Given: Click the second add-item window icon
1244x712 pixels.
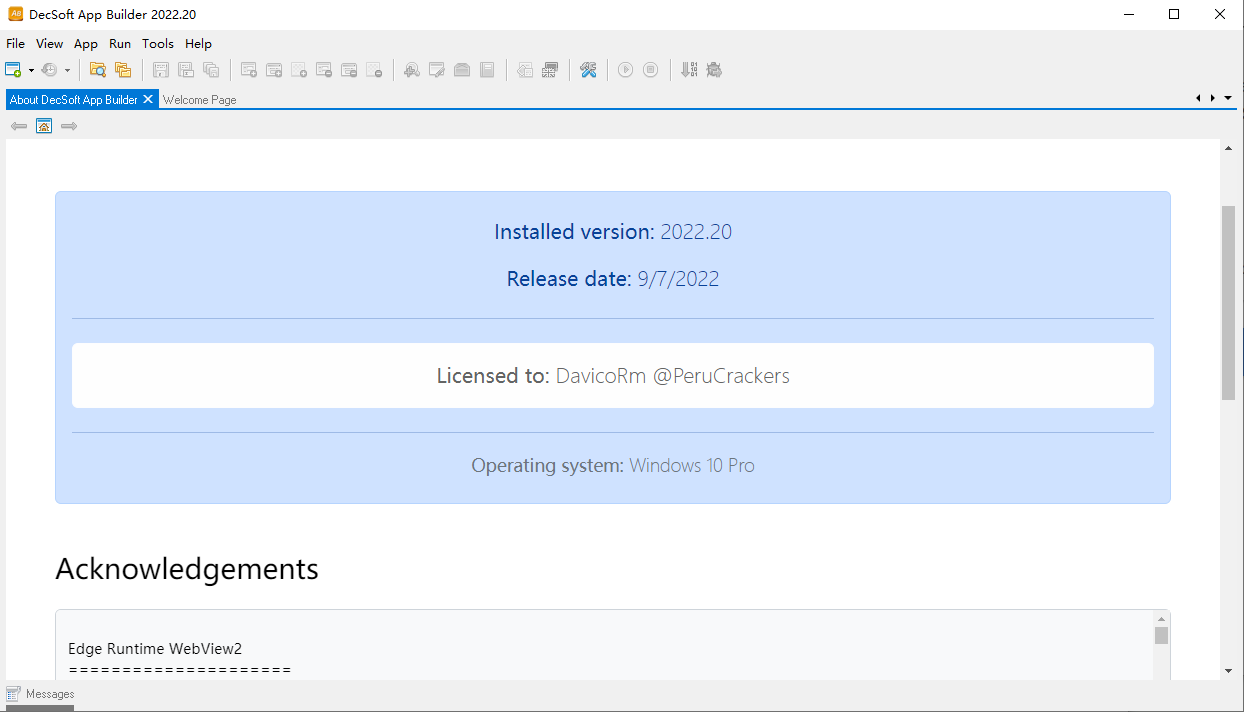Looking at the screenshot, I should (x=274, y=70).
